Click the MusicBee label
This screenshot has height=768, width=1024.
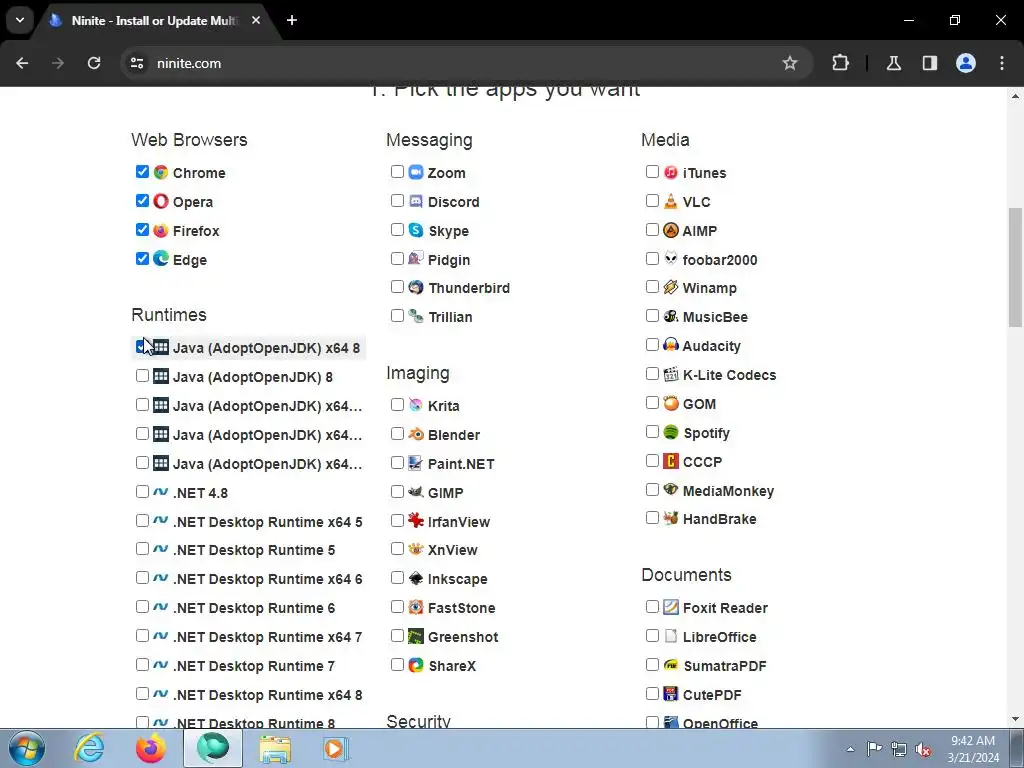click(x=715, y=317)
